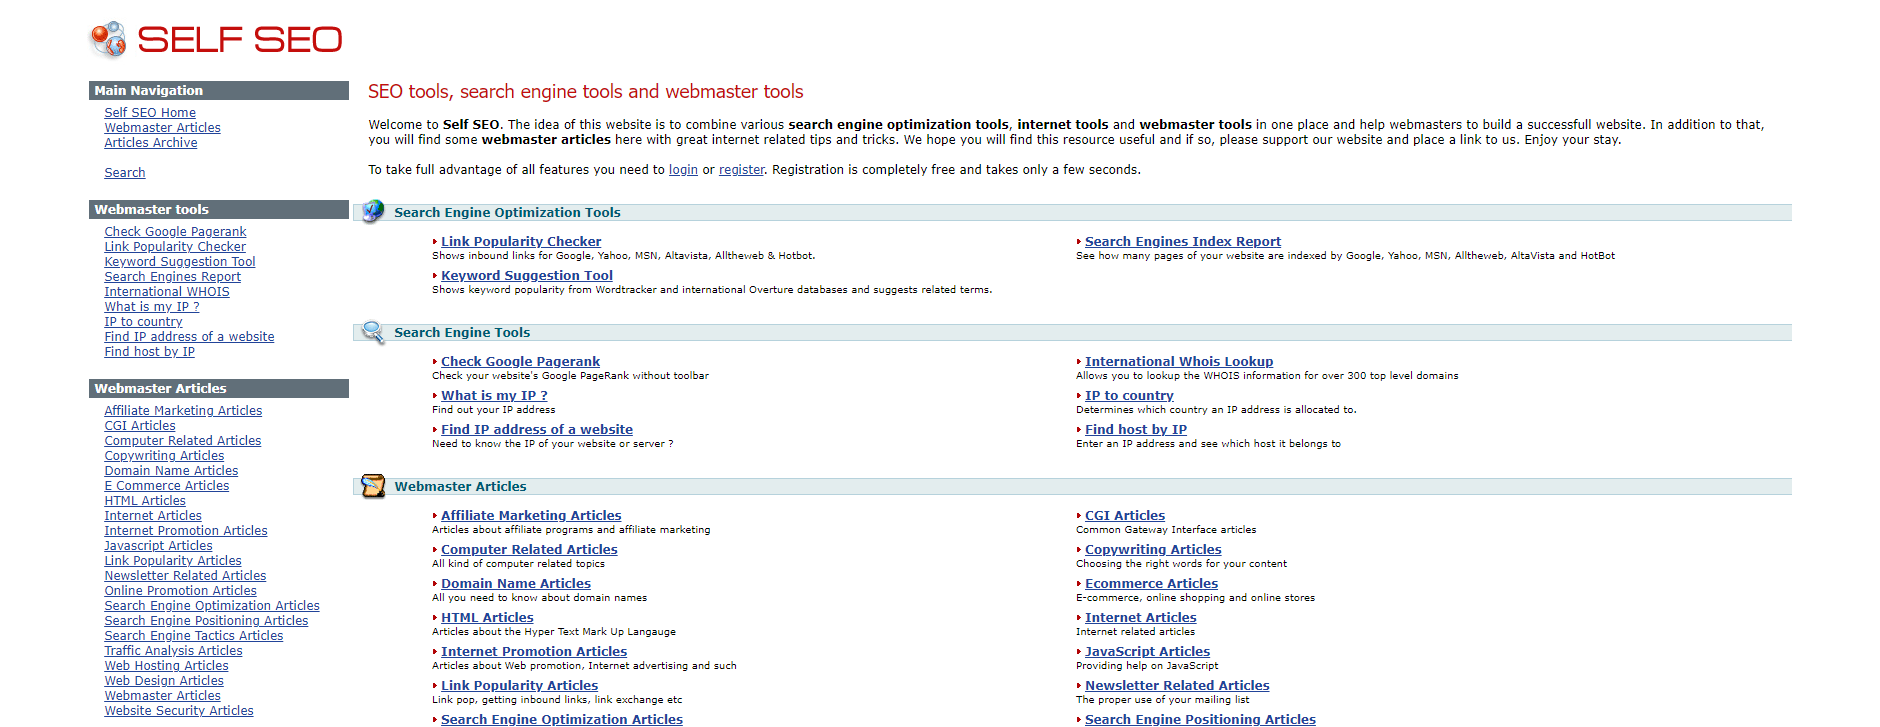Open IP to country in sidebar
The height and width of the screenshot is (727, 1880).
(x=143, y=322)
